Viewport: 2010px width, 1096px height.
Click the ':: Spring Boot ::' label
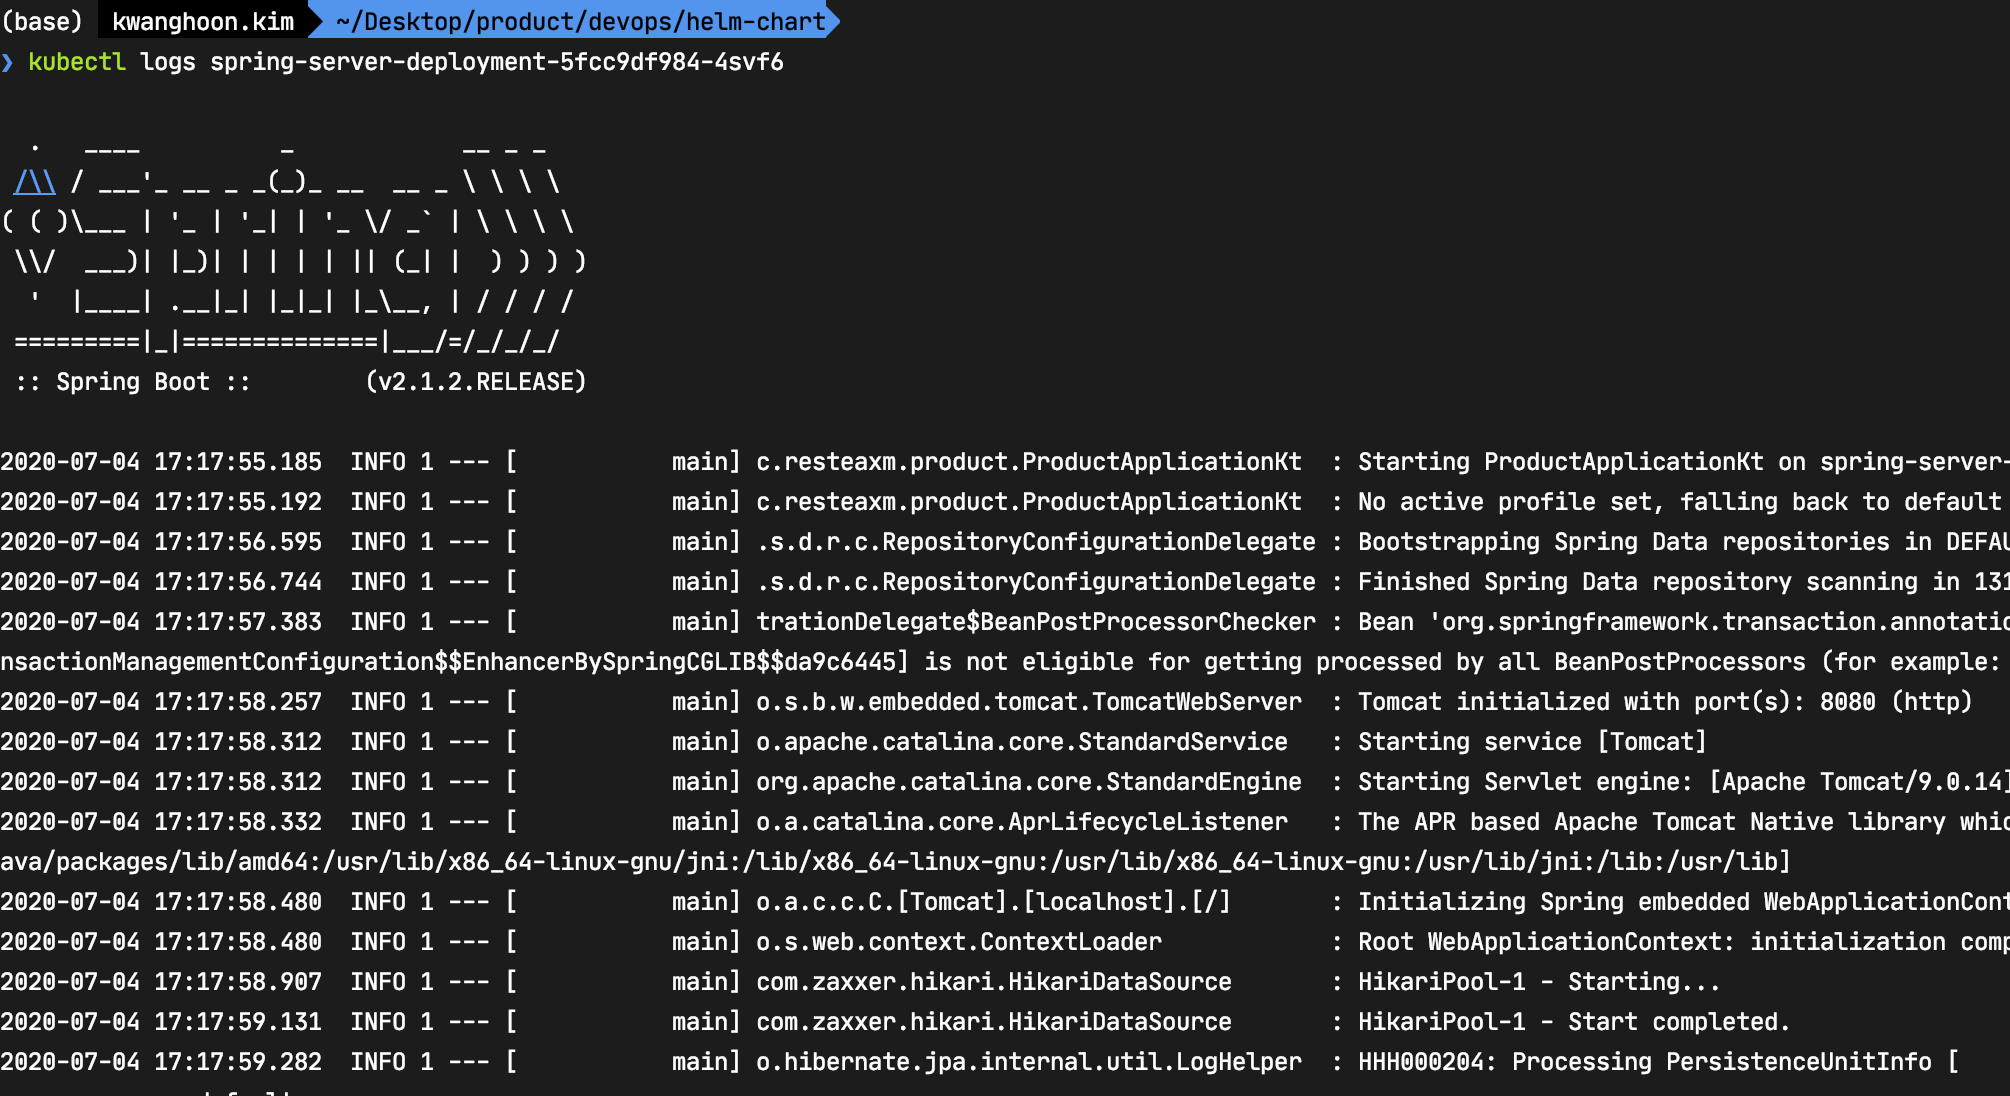pos(133,382)
